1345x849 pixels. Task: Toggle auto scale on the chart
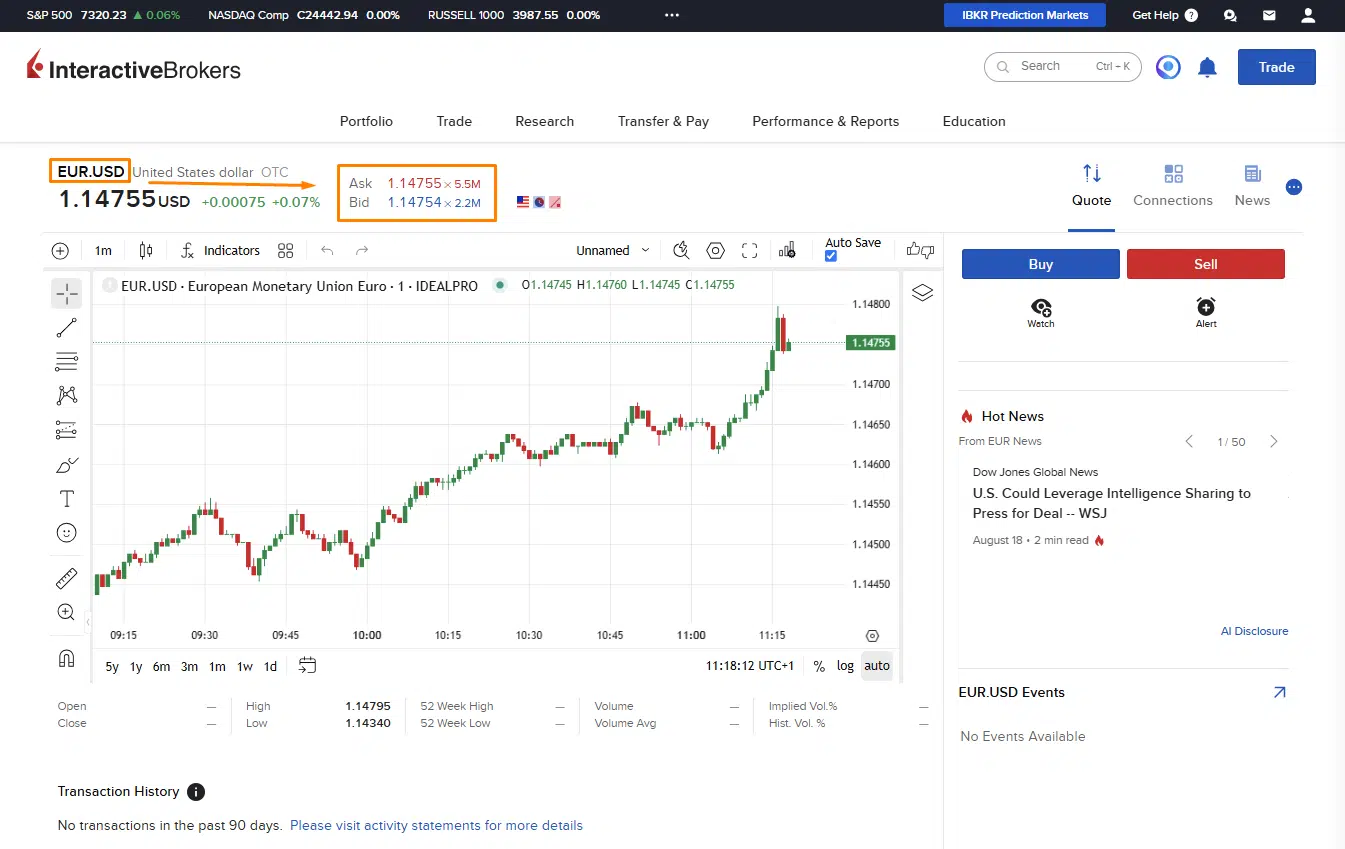click(877, 666)
